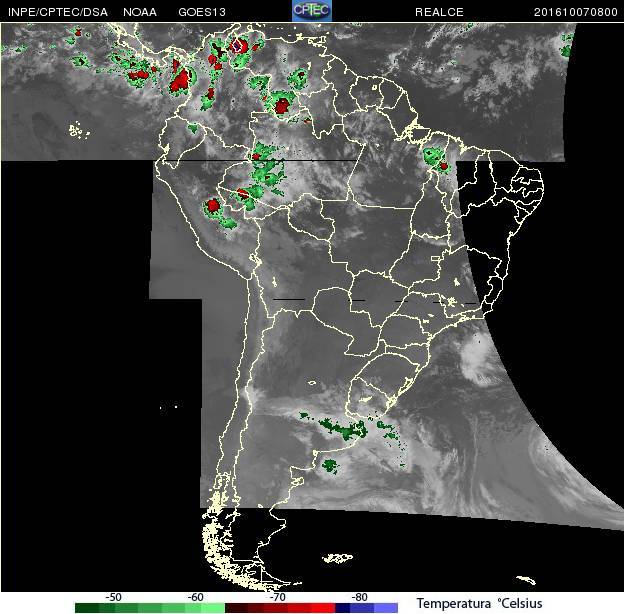Click the blue segment of color scale
The width and height of the screenshot is (624, 614).
pyautogui.click(x=362, y=608)
